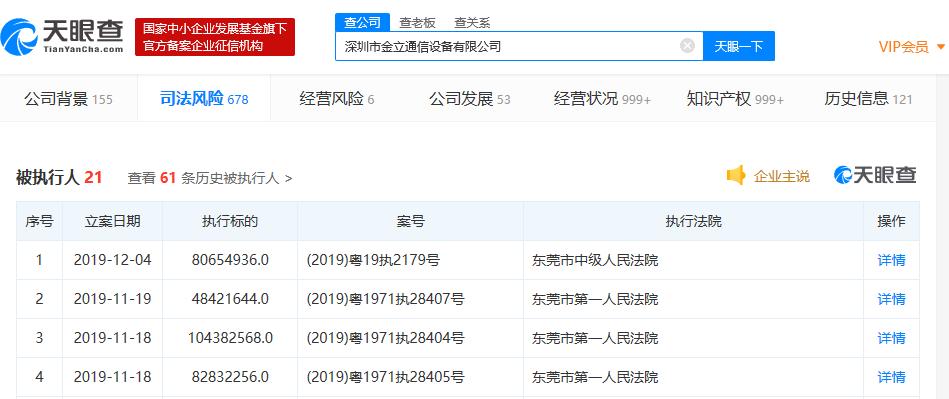Select the 查老板 search tab
This screenshot has width=949, height=399.
pos(417,23)
